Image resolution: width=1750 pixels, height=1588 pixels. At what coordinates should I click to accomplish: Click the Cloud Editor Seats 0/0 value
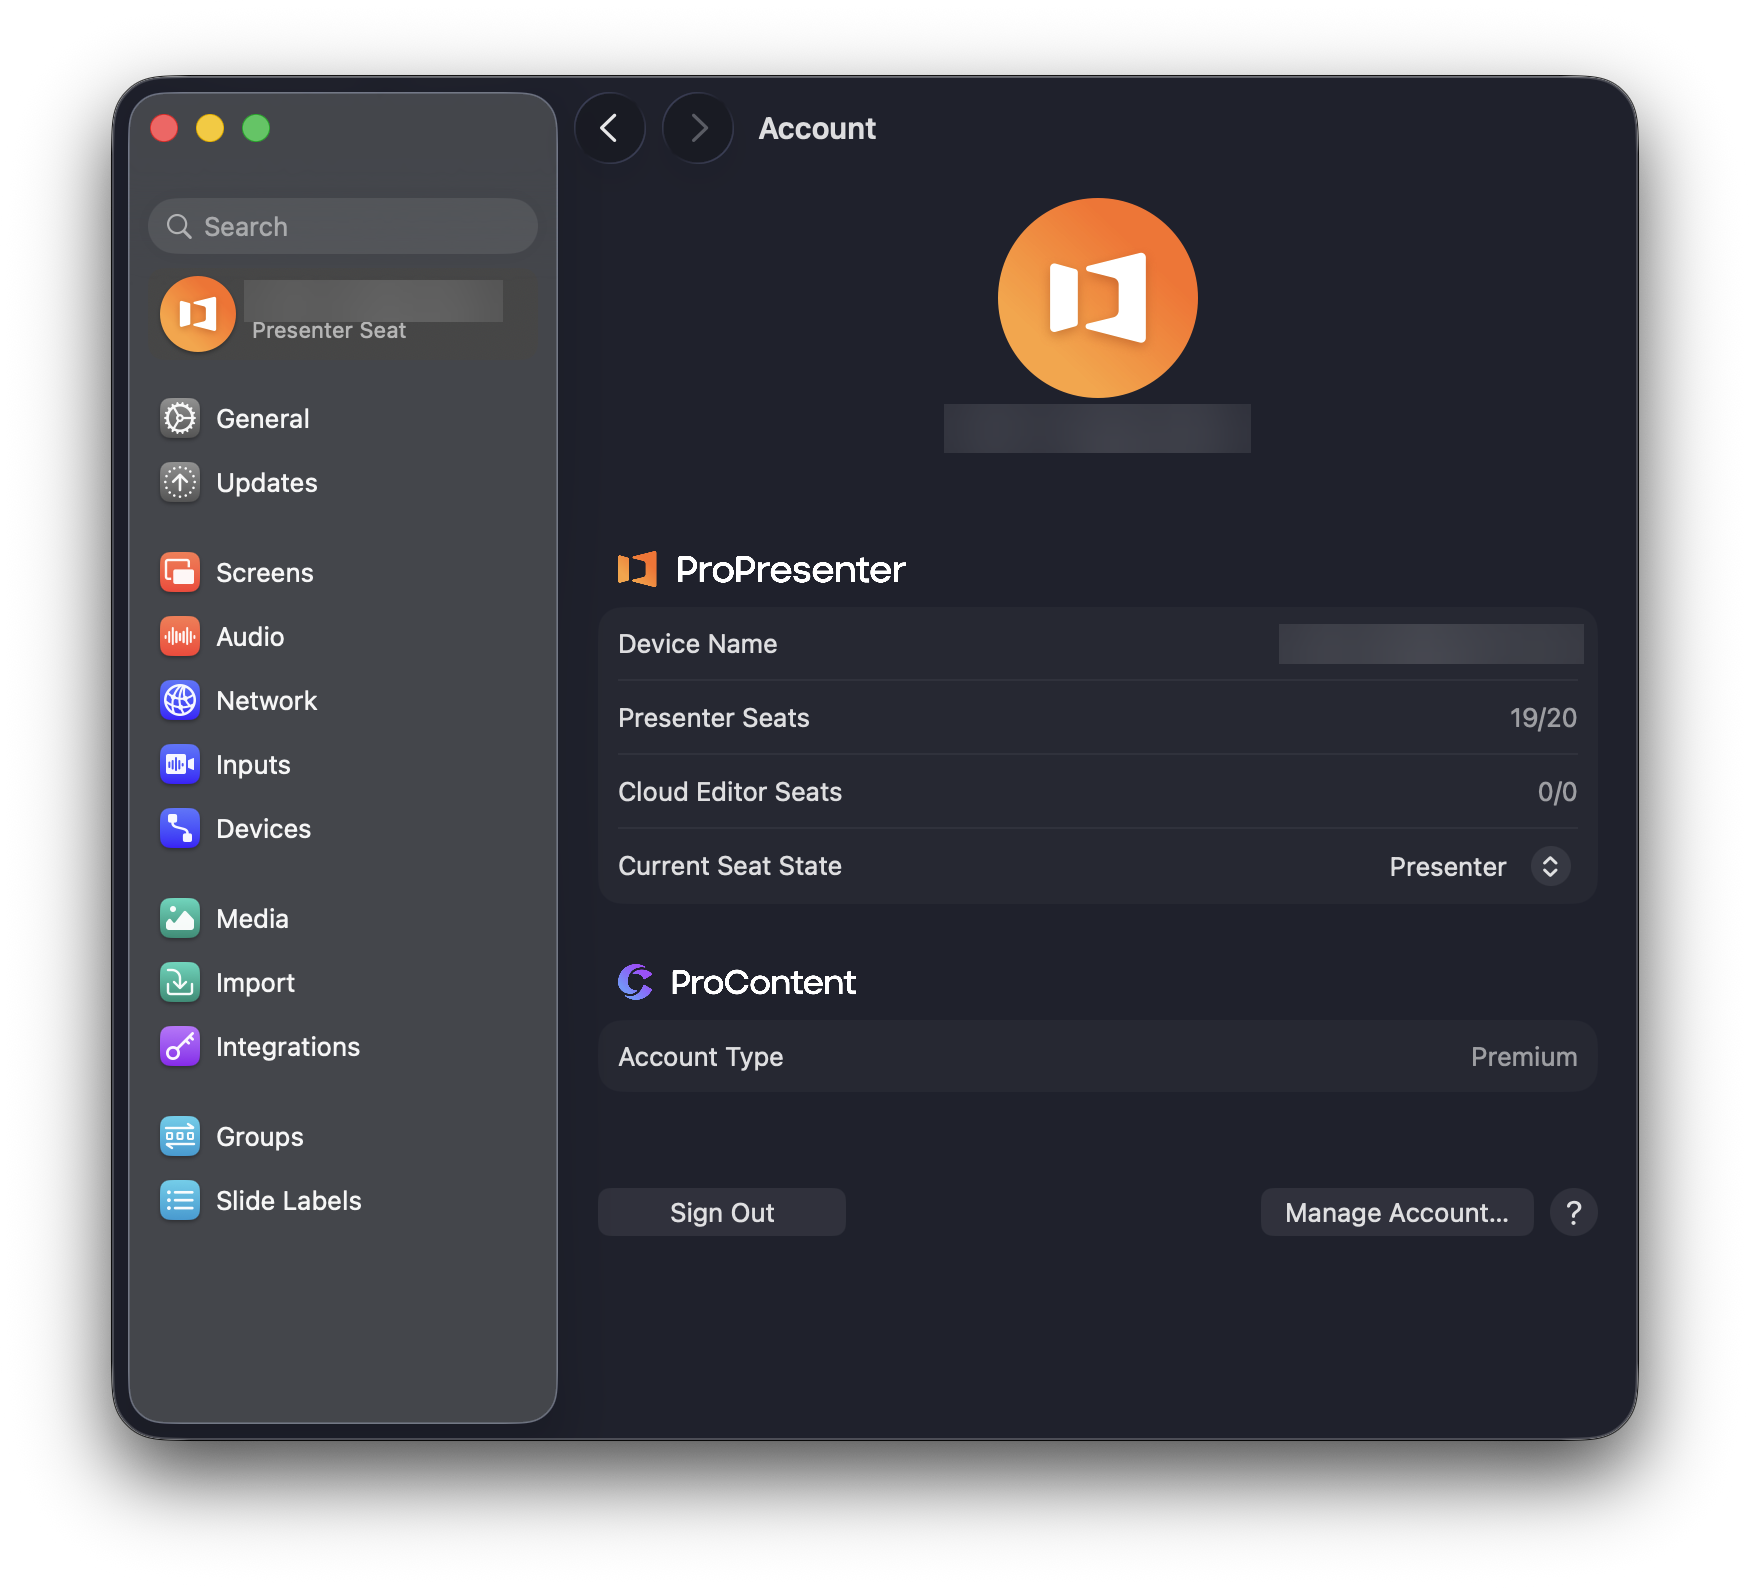click(1557, 792)
